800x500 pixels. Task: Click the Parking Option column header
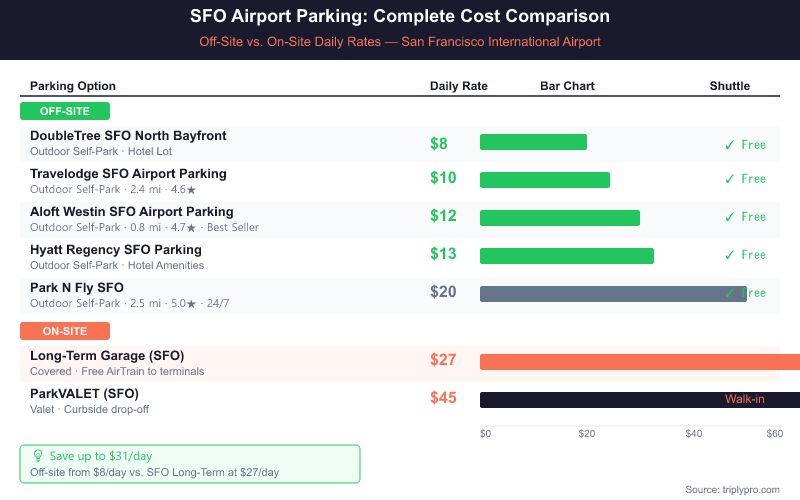tap(73, 86)
